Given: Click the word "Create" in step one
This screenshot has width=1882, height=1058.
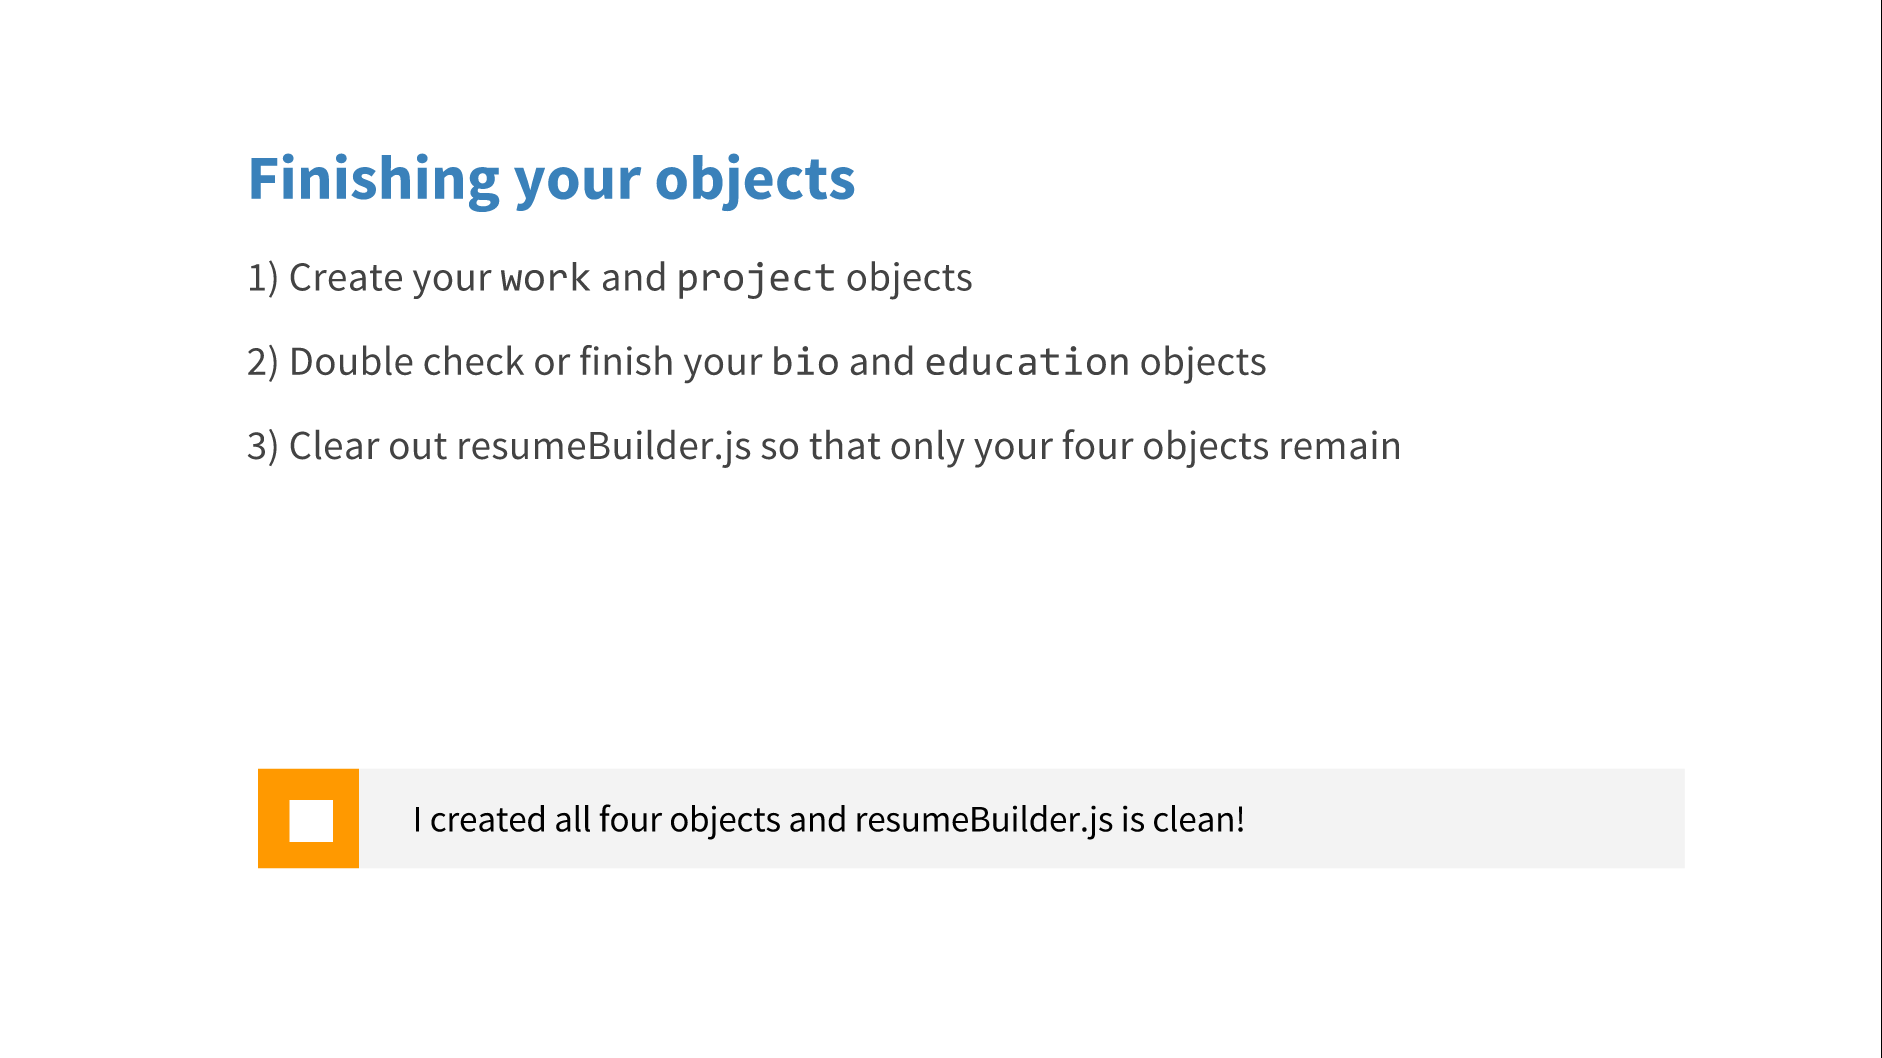Looking at the screenshot, I should click(345, 278).
